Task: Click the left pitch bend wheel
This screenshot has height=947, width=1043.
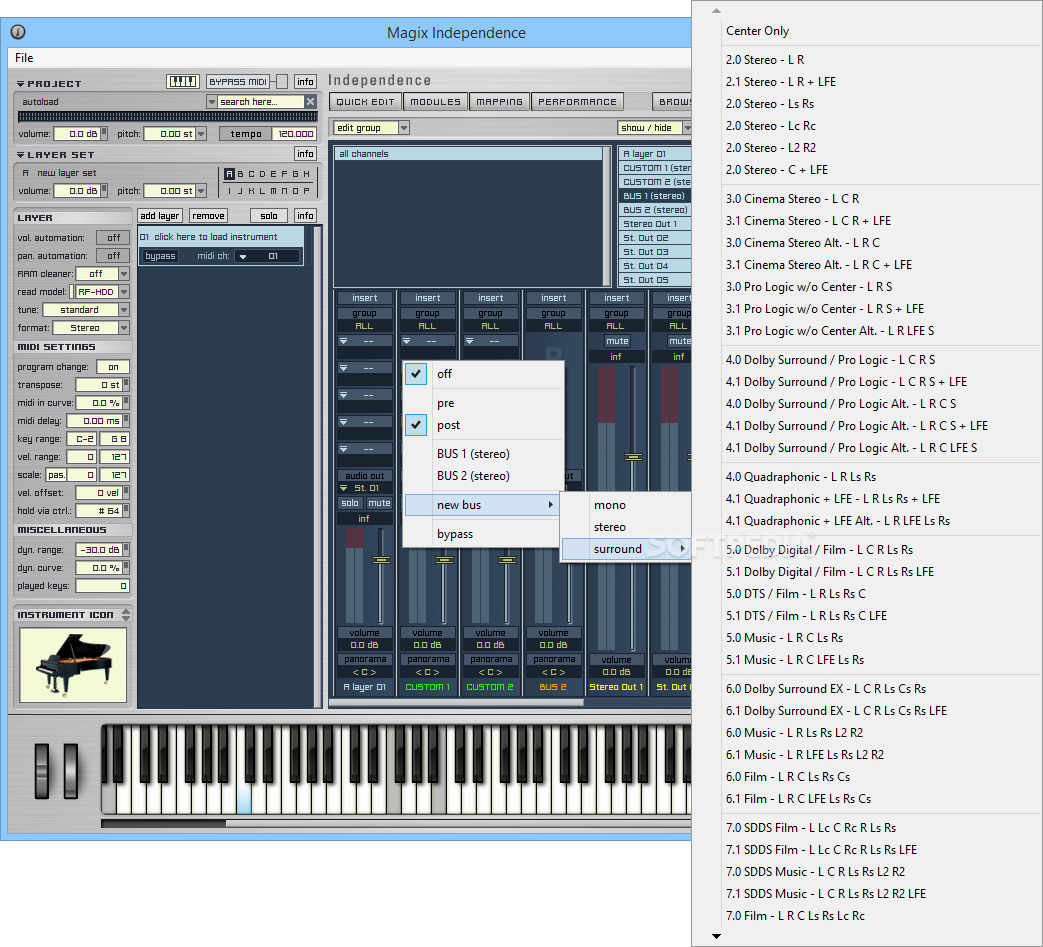Action: 42,771
